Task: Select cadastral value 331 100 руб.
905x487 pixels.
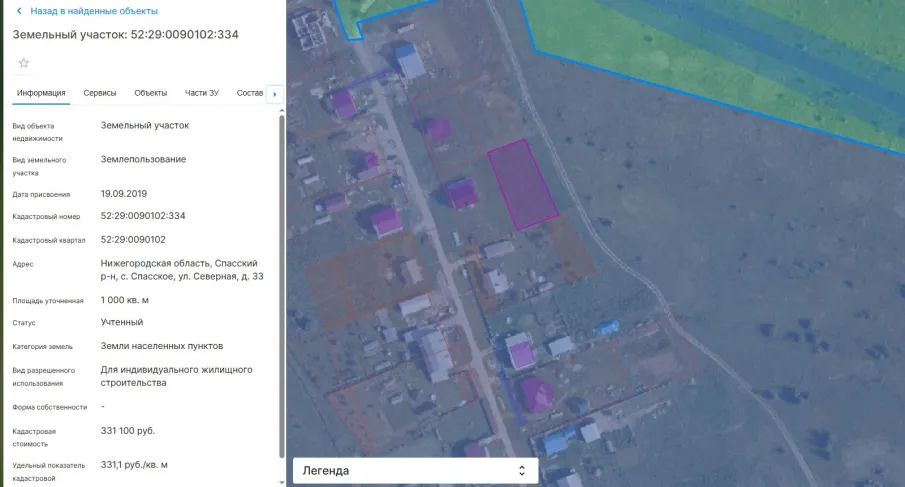Action: pos(128,431)
